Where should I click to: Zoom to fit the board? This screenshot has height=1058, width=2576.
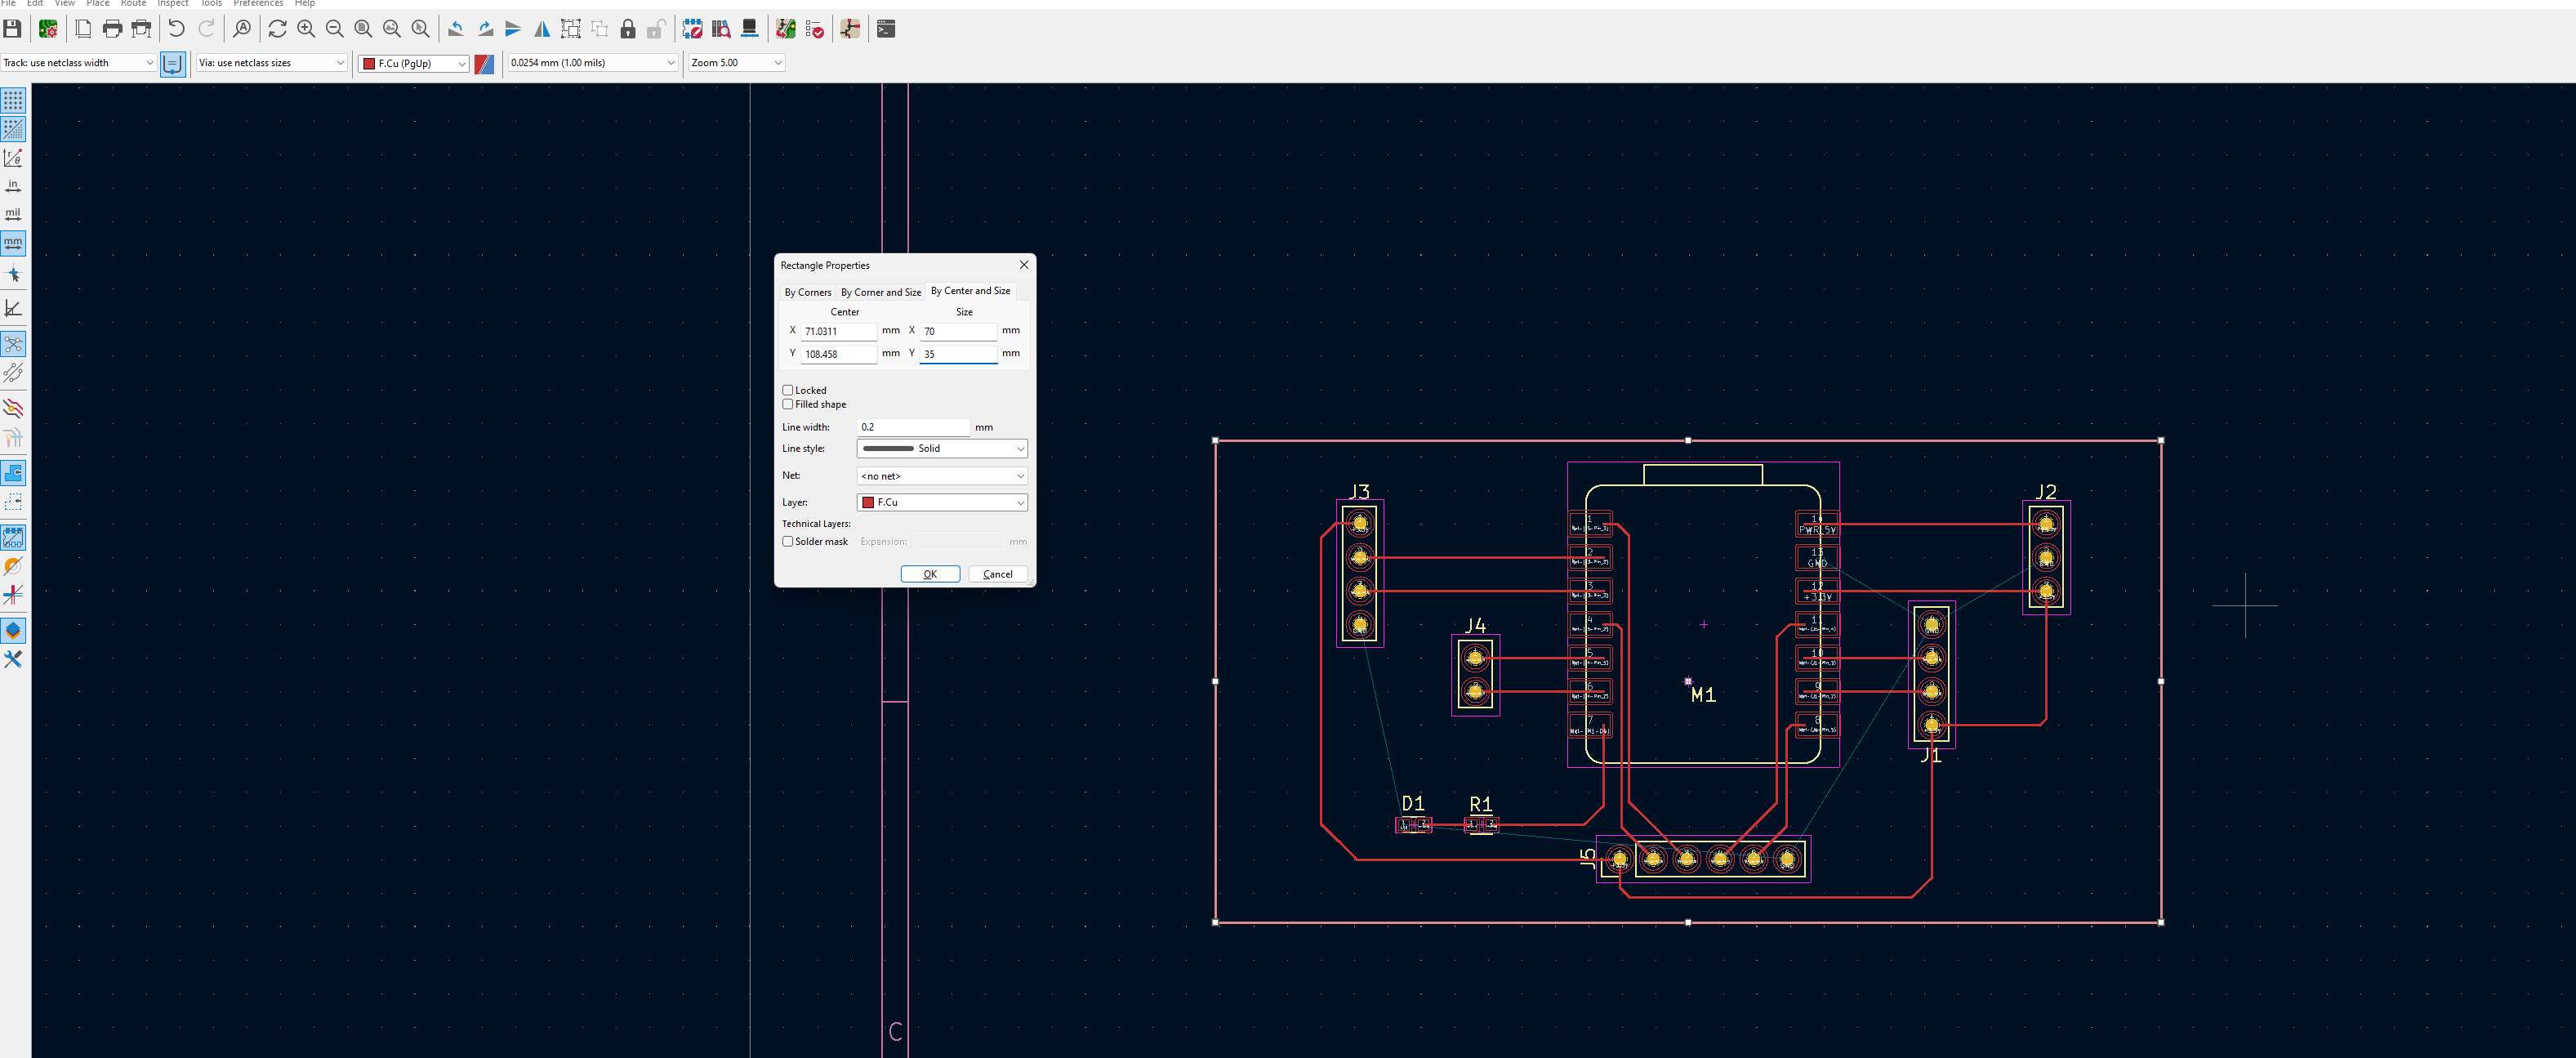point(363,29)
